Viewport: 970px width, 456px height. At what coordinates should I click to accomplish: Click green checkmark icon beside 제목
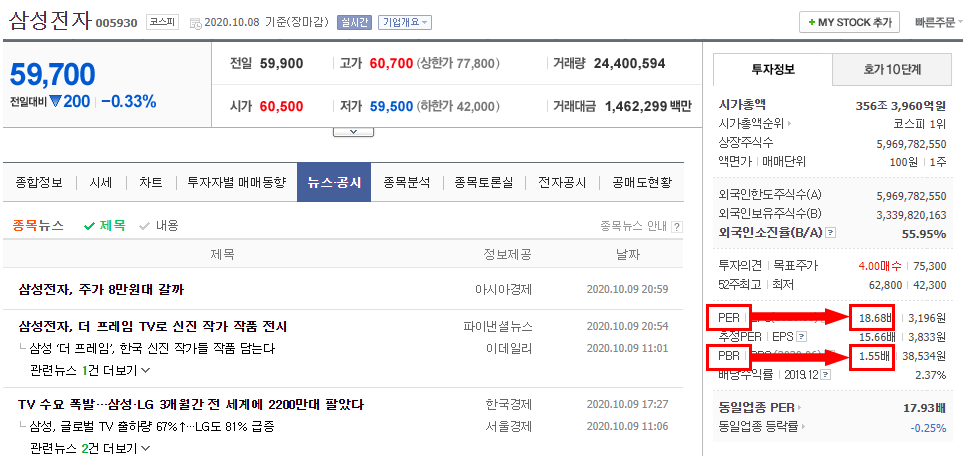point(90,226)
